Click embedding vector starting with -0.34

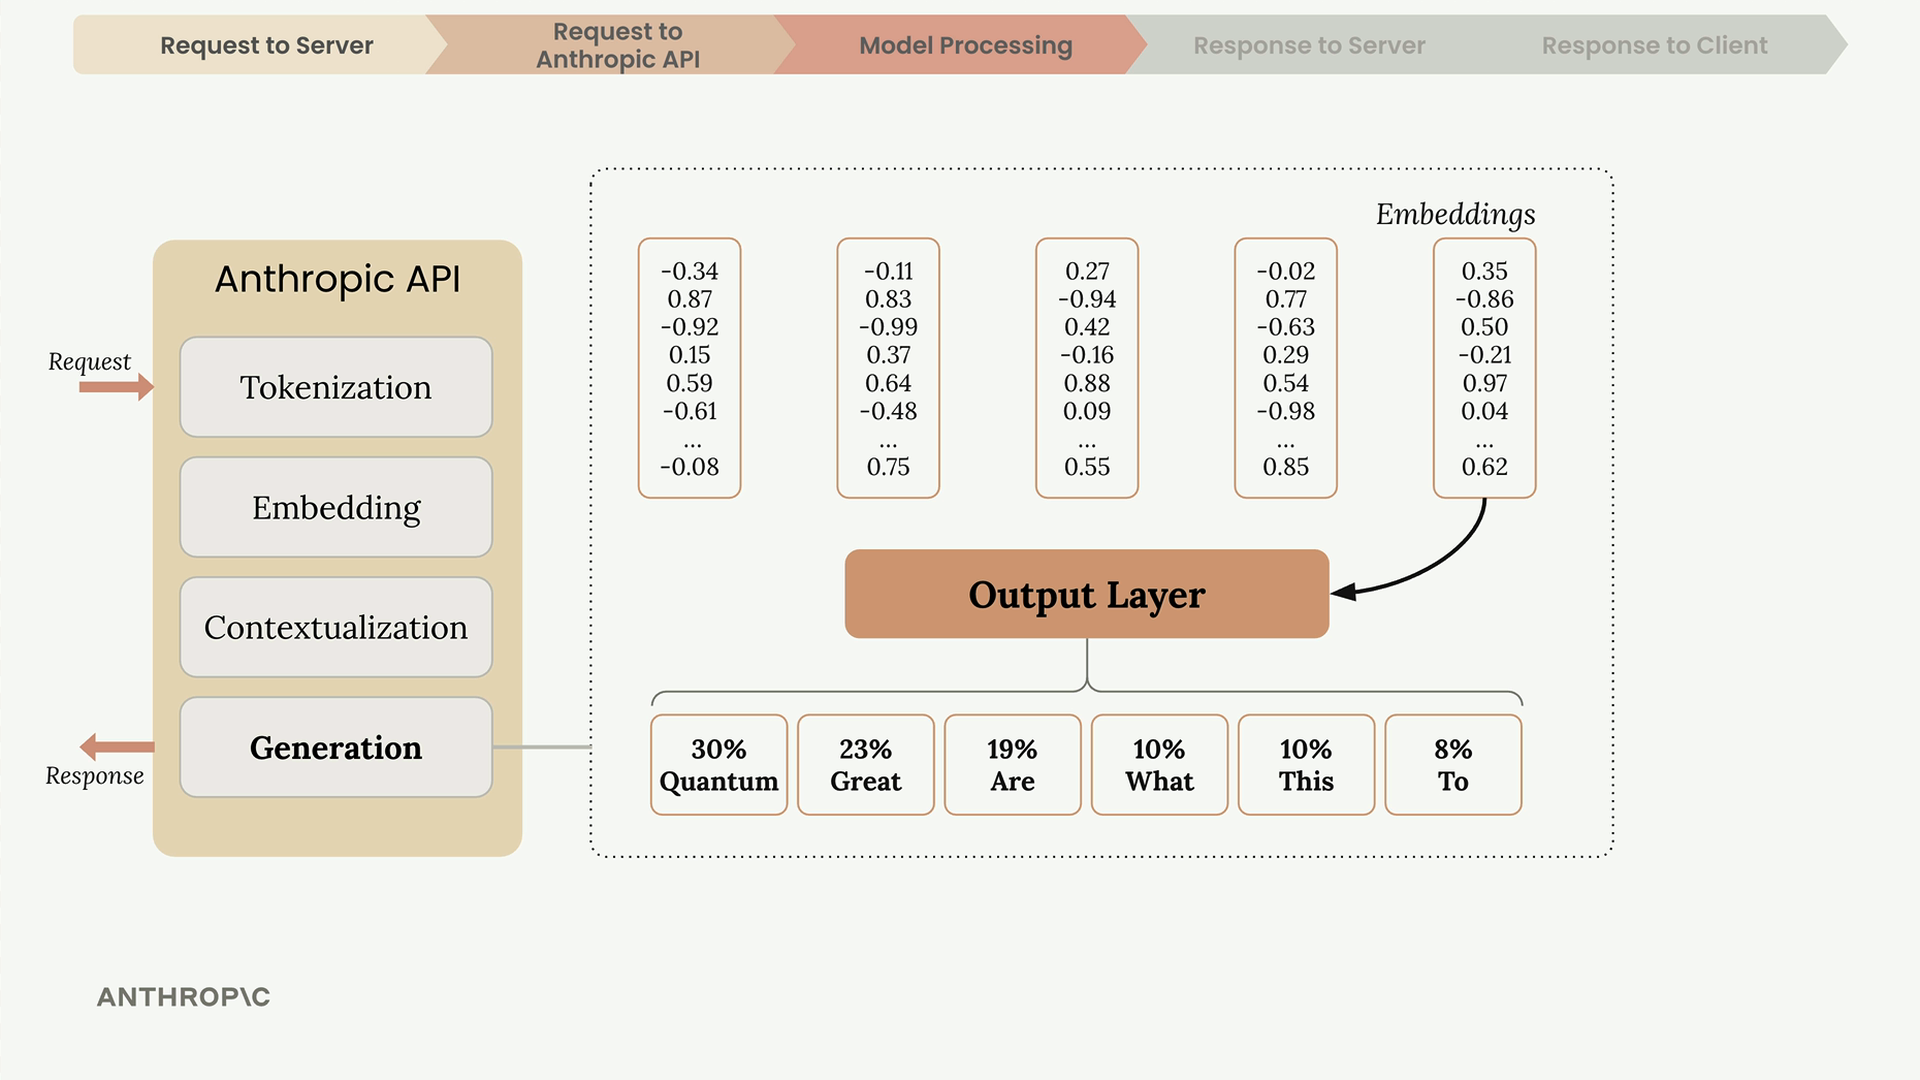689,367
